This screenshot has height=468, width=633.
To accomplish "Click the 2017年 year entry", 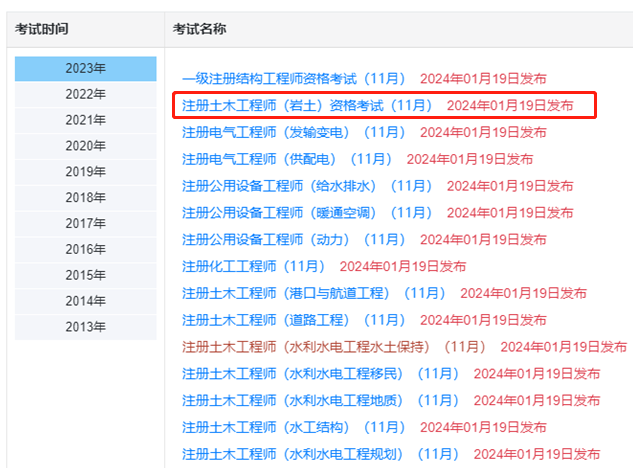I will point(85,223).
